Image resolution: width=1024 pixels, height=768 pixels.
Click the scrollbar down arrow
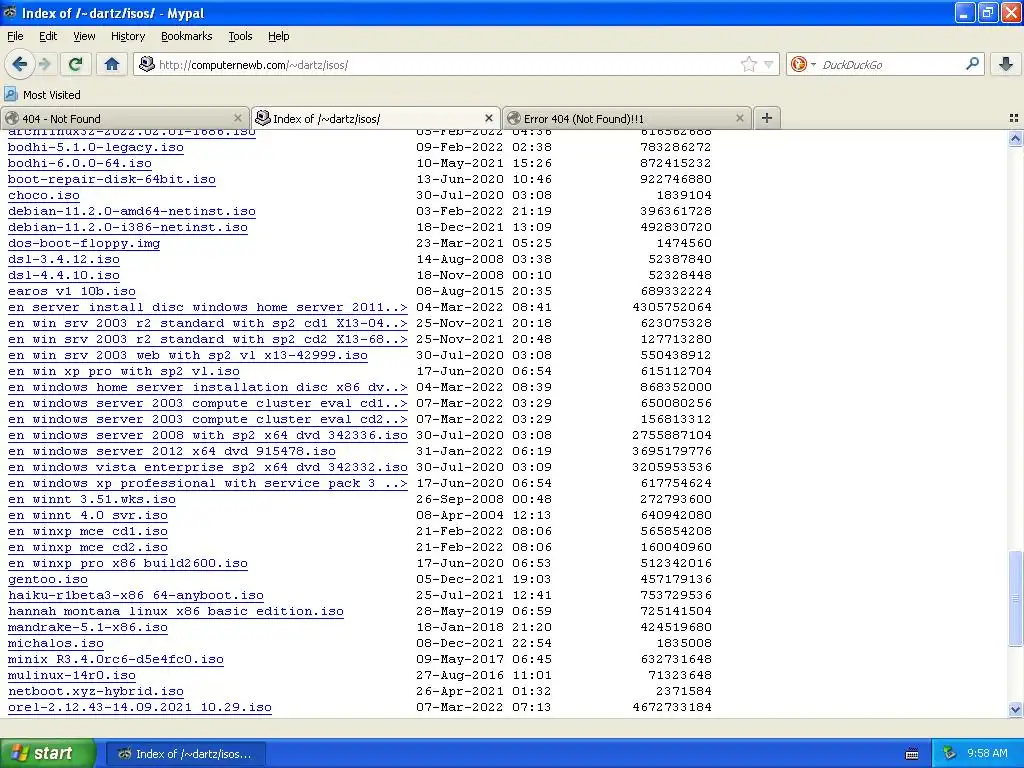tap(1015, 709)
